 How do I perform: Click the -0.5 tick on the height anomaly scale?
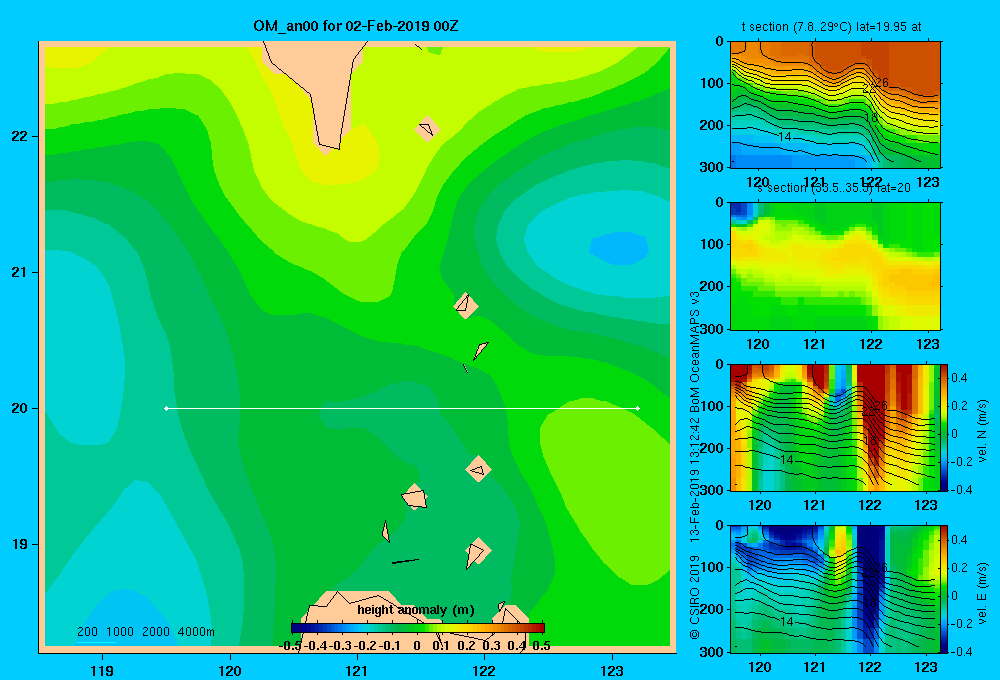(x=291, y=646)
